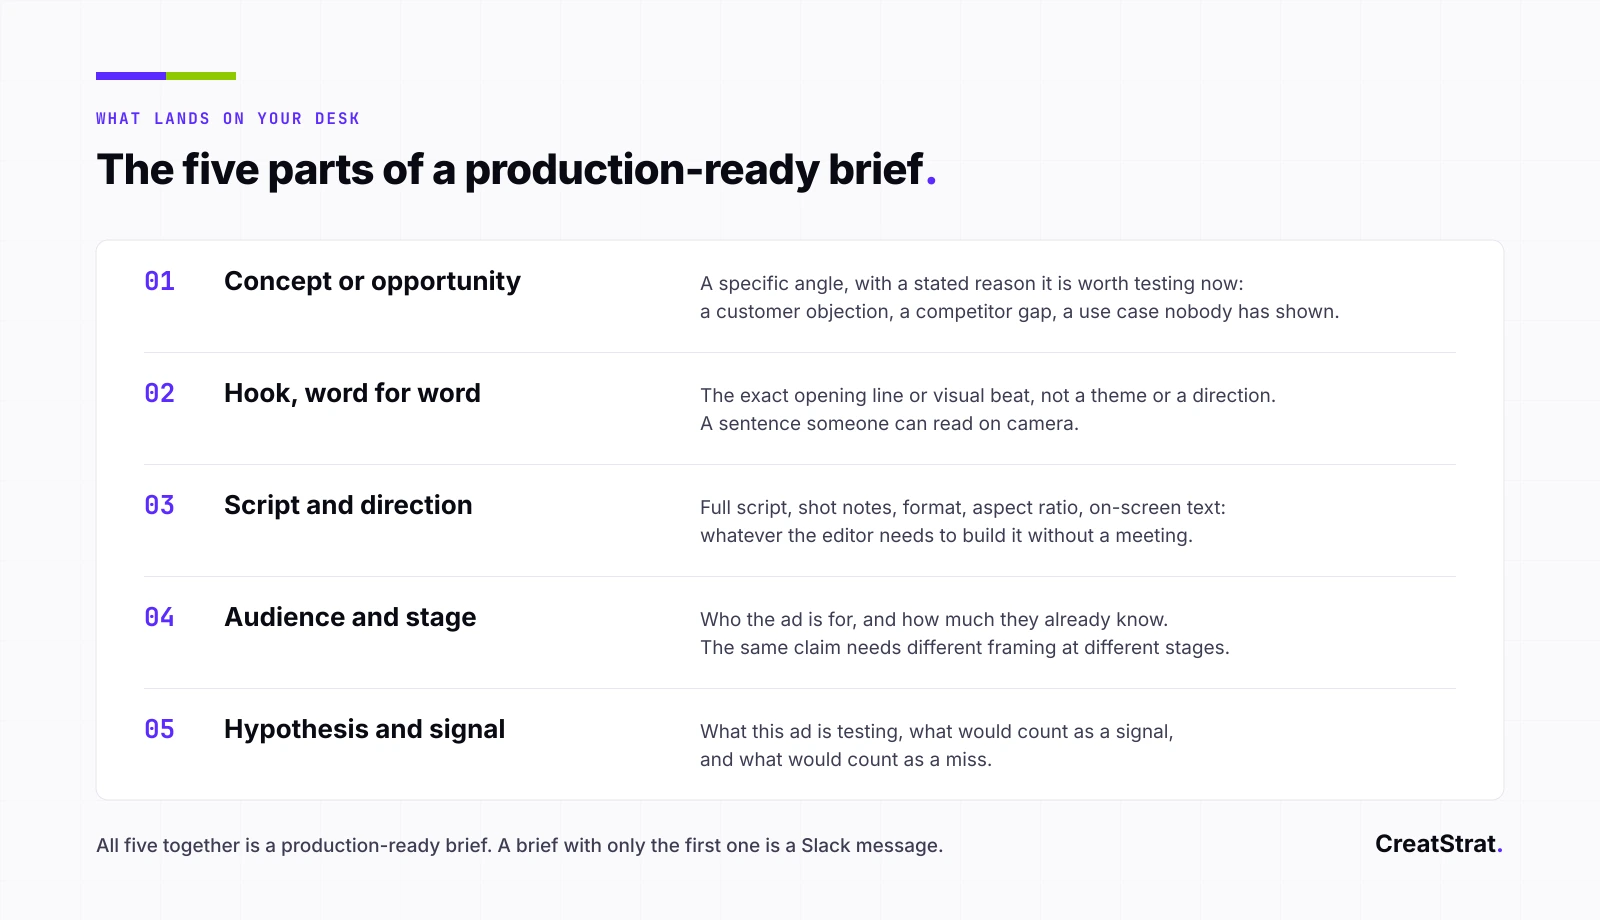Click the description about counting as a signal
1600x920 pixels.
[937, 746]
